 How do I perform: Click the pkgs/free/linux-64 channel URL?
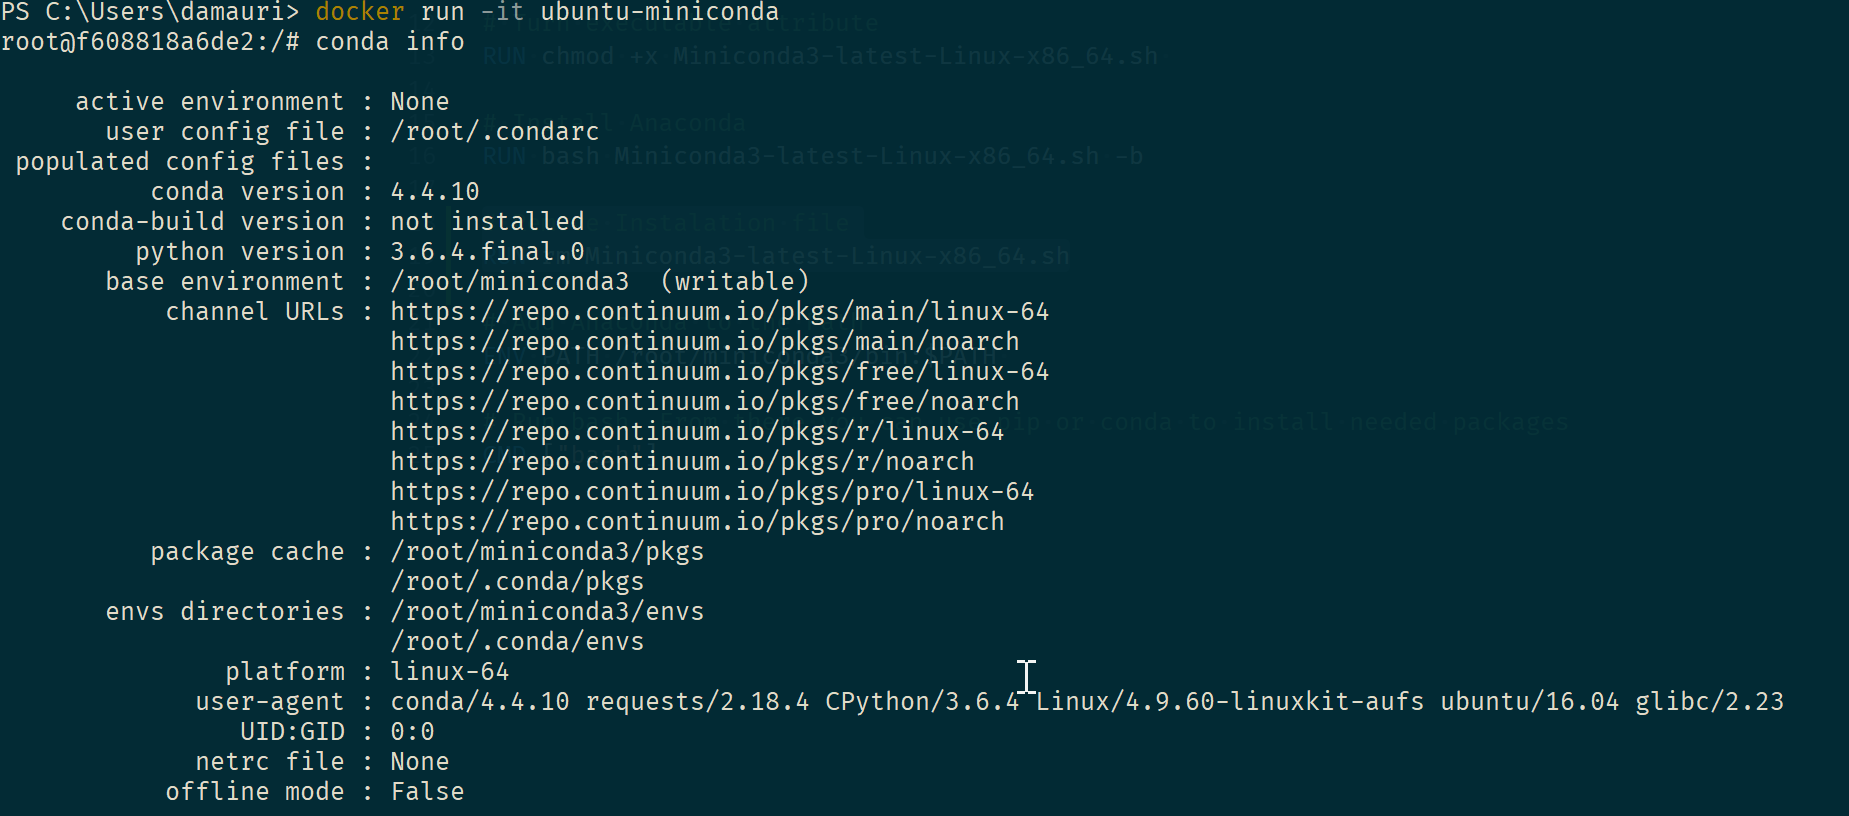pyautogui.click(x=719, y=372)
